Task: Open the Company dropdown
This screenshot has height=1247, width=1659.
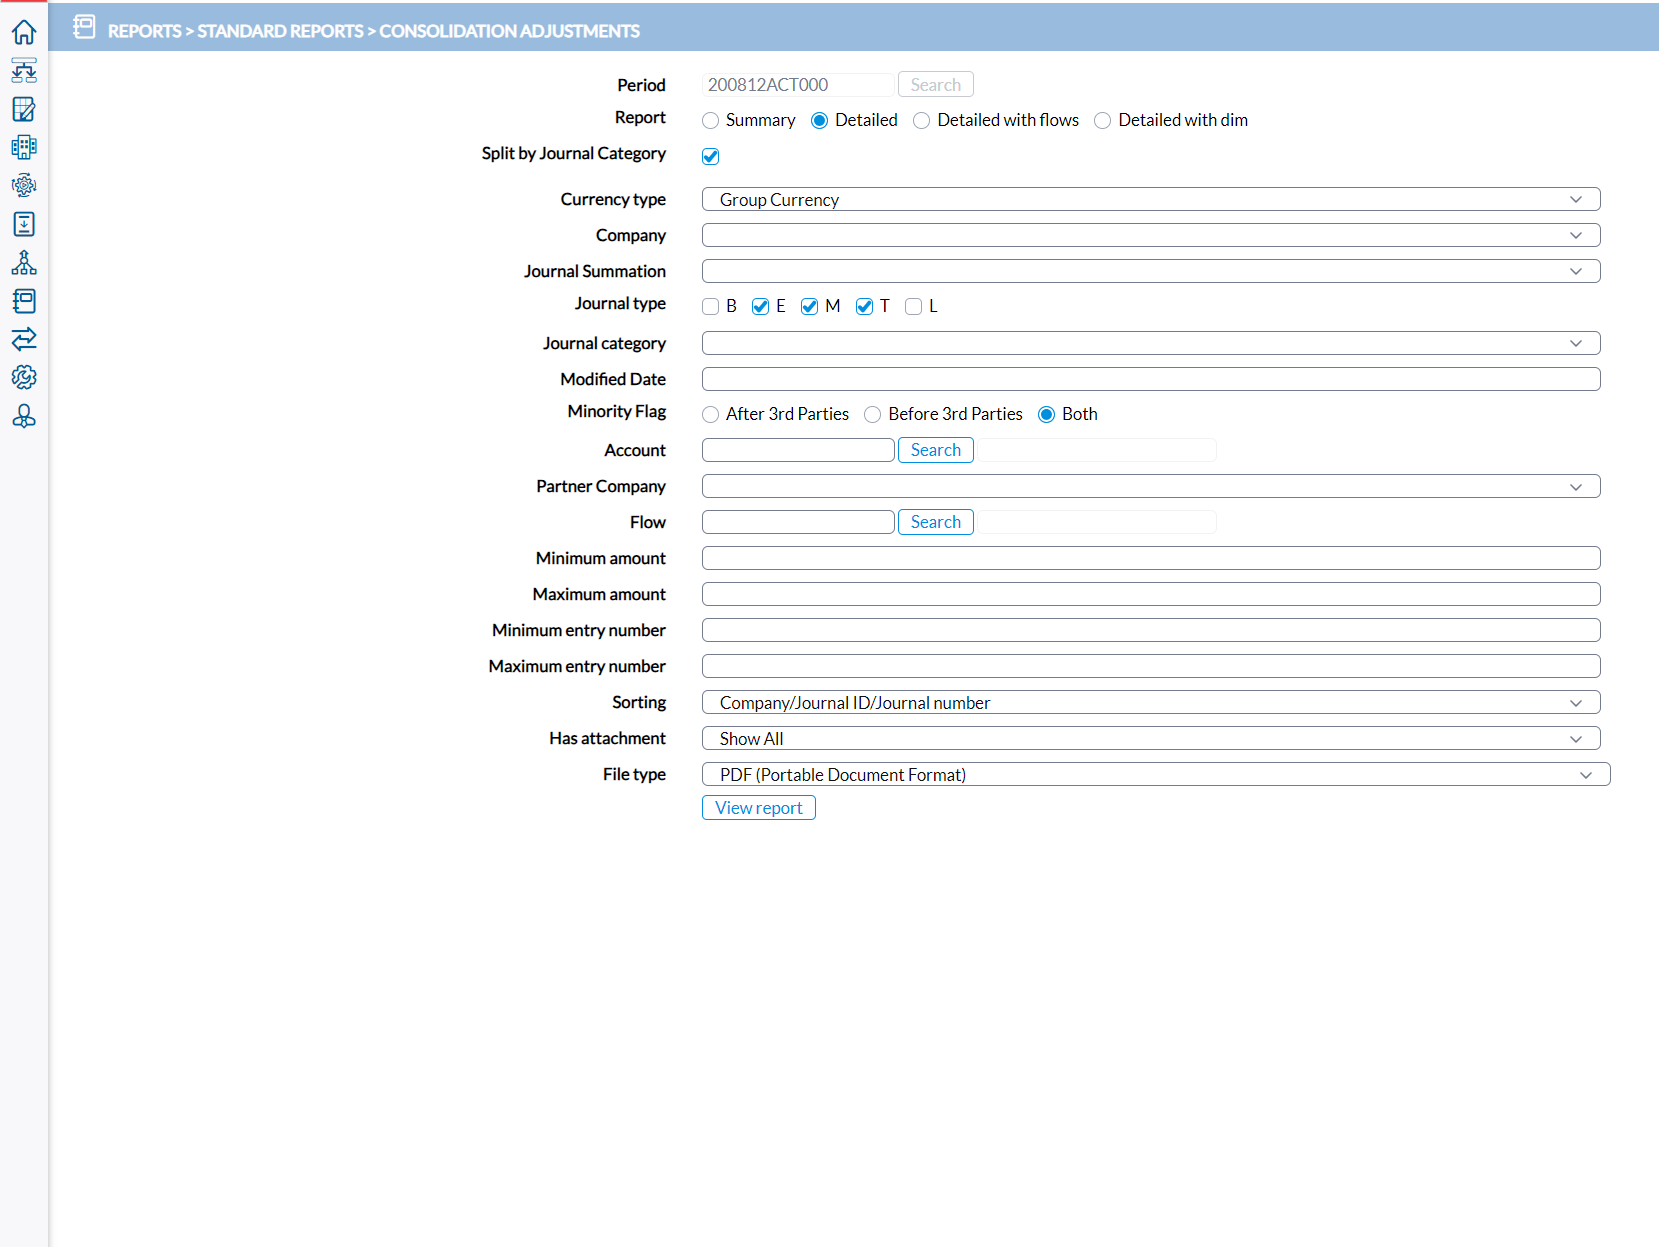Action: click(x=1151, y=235)
